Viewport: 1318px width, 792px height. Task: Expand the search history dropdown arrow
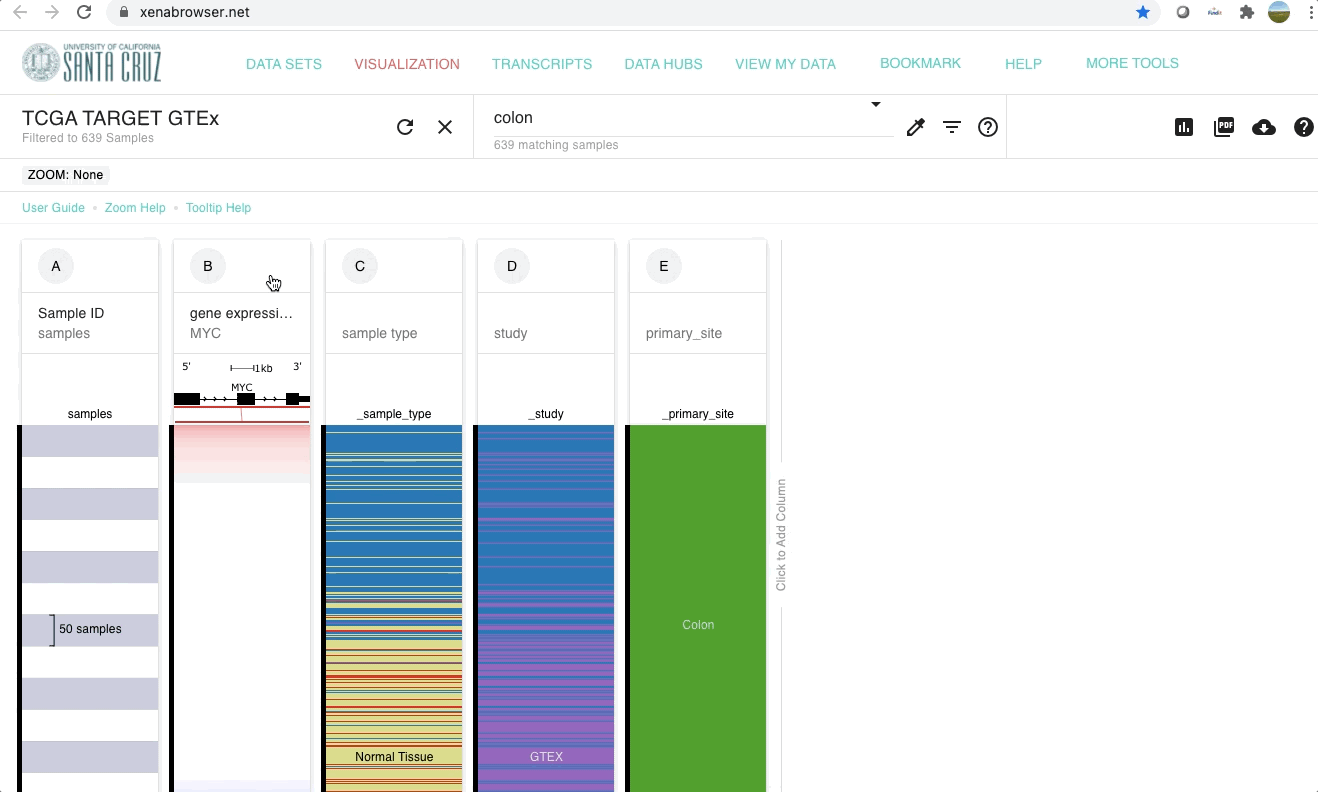click(876, 104)
